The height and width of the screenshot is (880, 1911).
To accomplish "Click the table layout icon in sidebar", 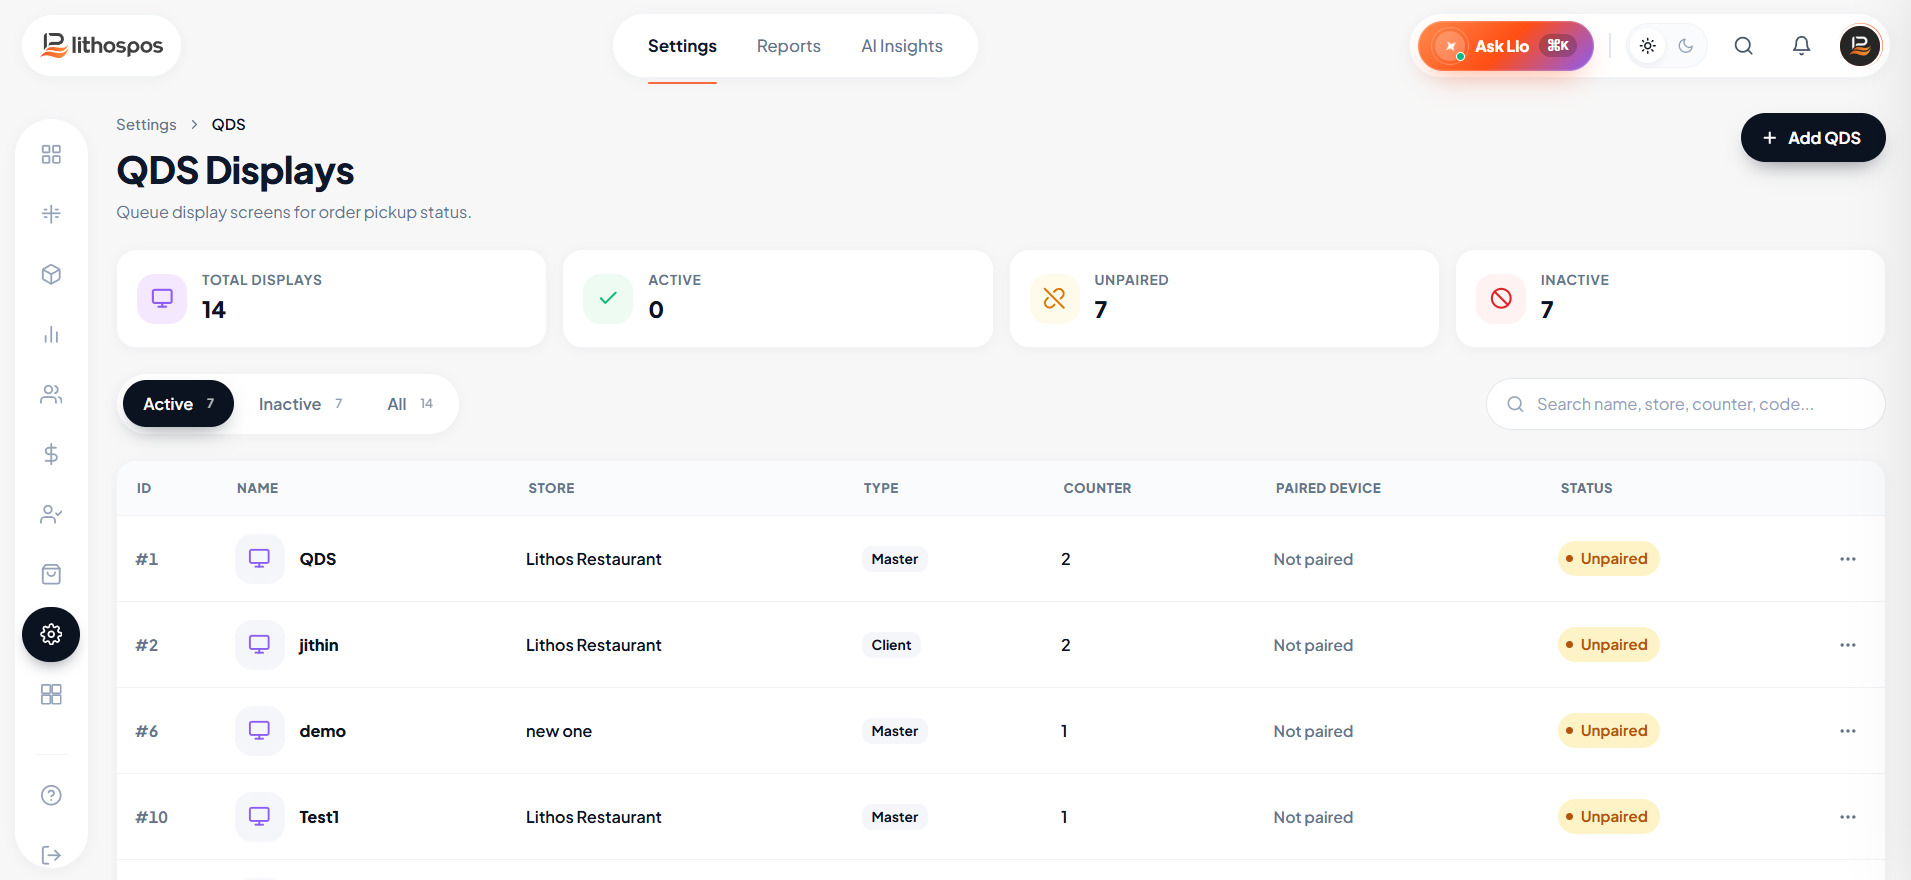I will coord(51,214).
